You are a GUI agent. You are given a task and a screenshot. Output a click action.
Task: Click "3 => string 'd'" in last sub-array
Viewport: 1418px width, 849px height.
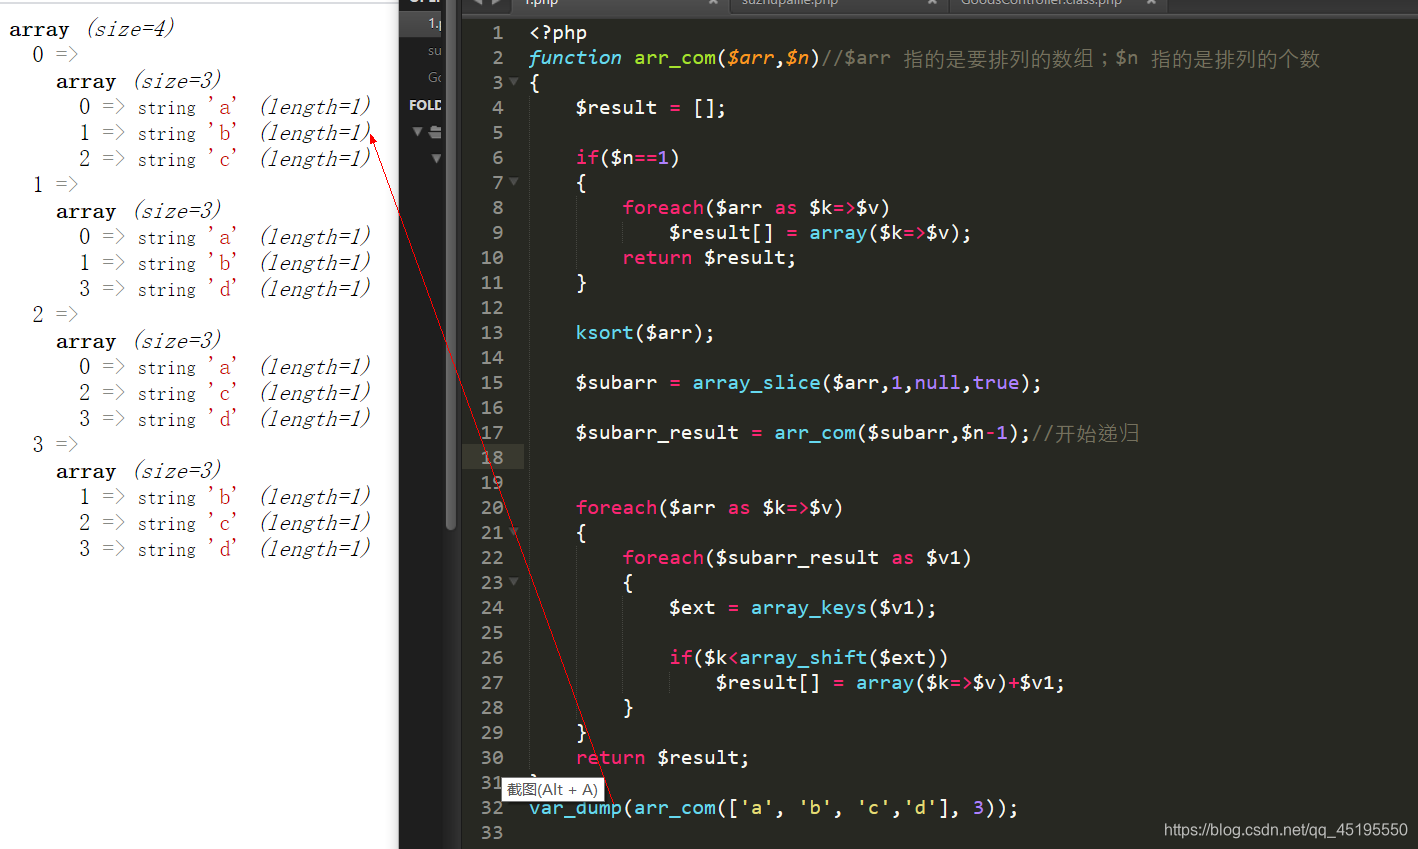click(x=158, y=549)
